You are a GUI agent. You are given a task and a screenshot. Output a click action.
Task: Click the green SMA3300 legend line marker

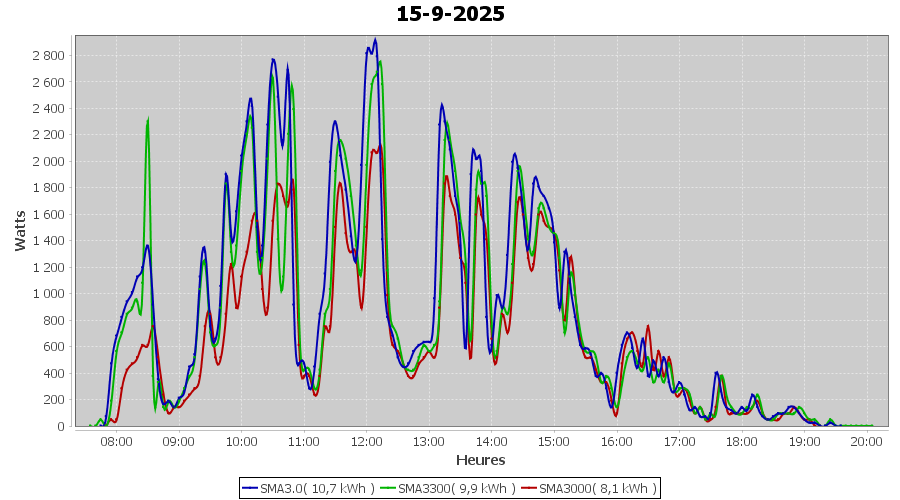[389, 489]
